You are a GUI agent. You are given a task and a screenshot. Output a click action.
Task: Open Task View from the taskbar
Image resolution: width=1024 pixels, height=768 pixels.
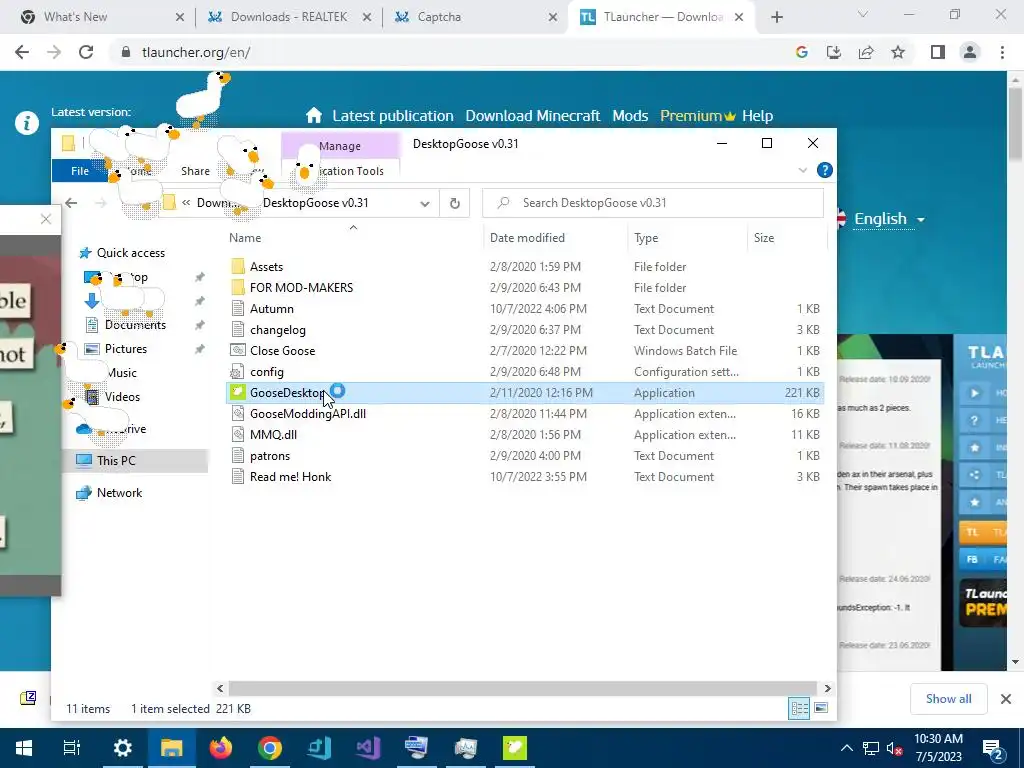[x=72, y=748]
